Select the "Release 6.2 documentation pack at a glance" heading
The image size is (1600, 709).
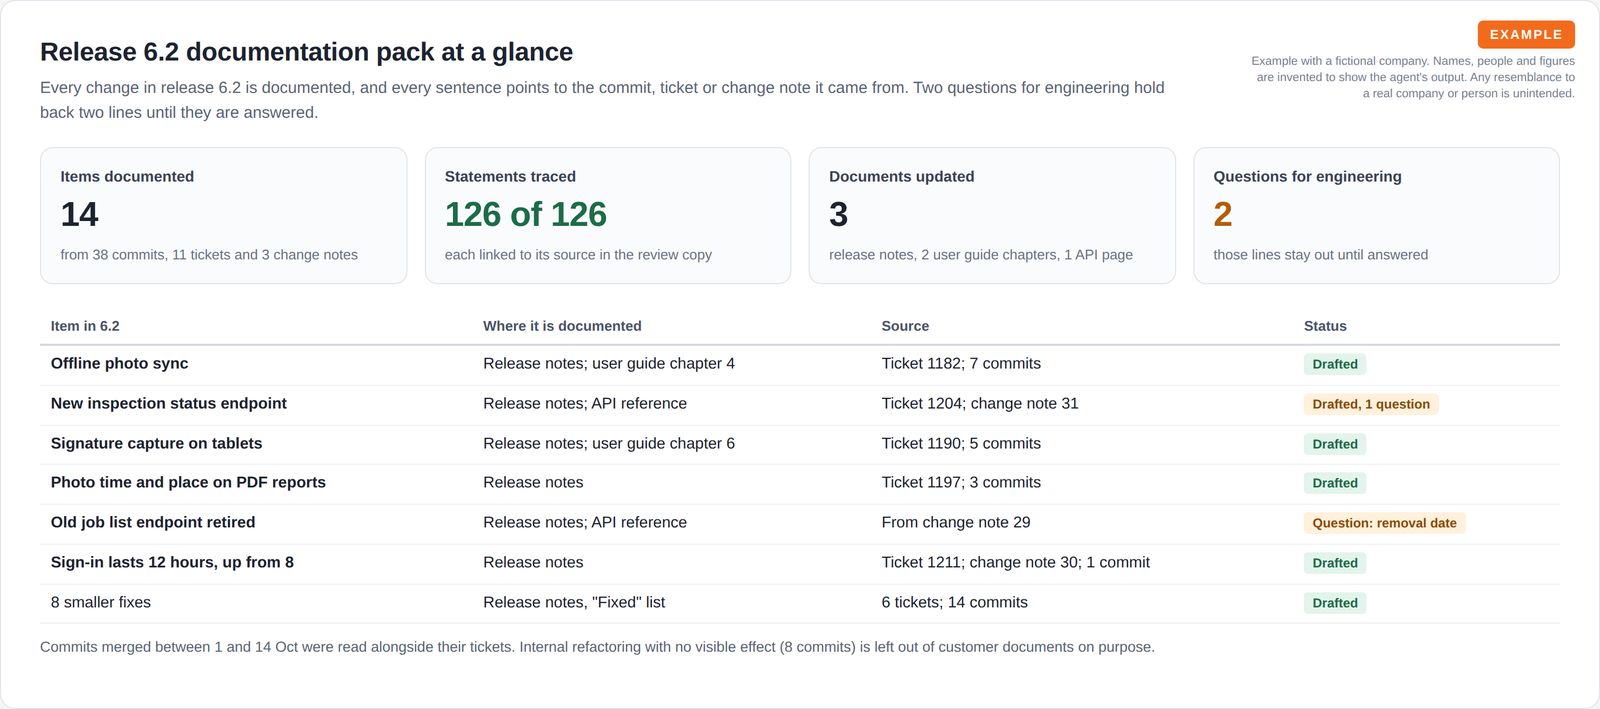point(307,52)
